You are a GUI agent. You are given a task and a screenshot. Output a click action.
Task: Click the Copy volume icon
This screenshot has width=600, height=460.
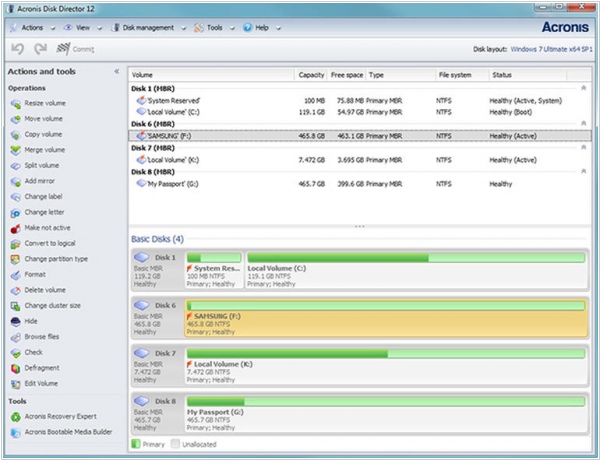[x=16, y=135]
